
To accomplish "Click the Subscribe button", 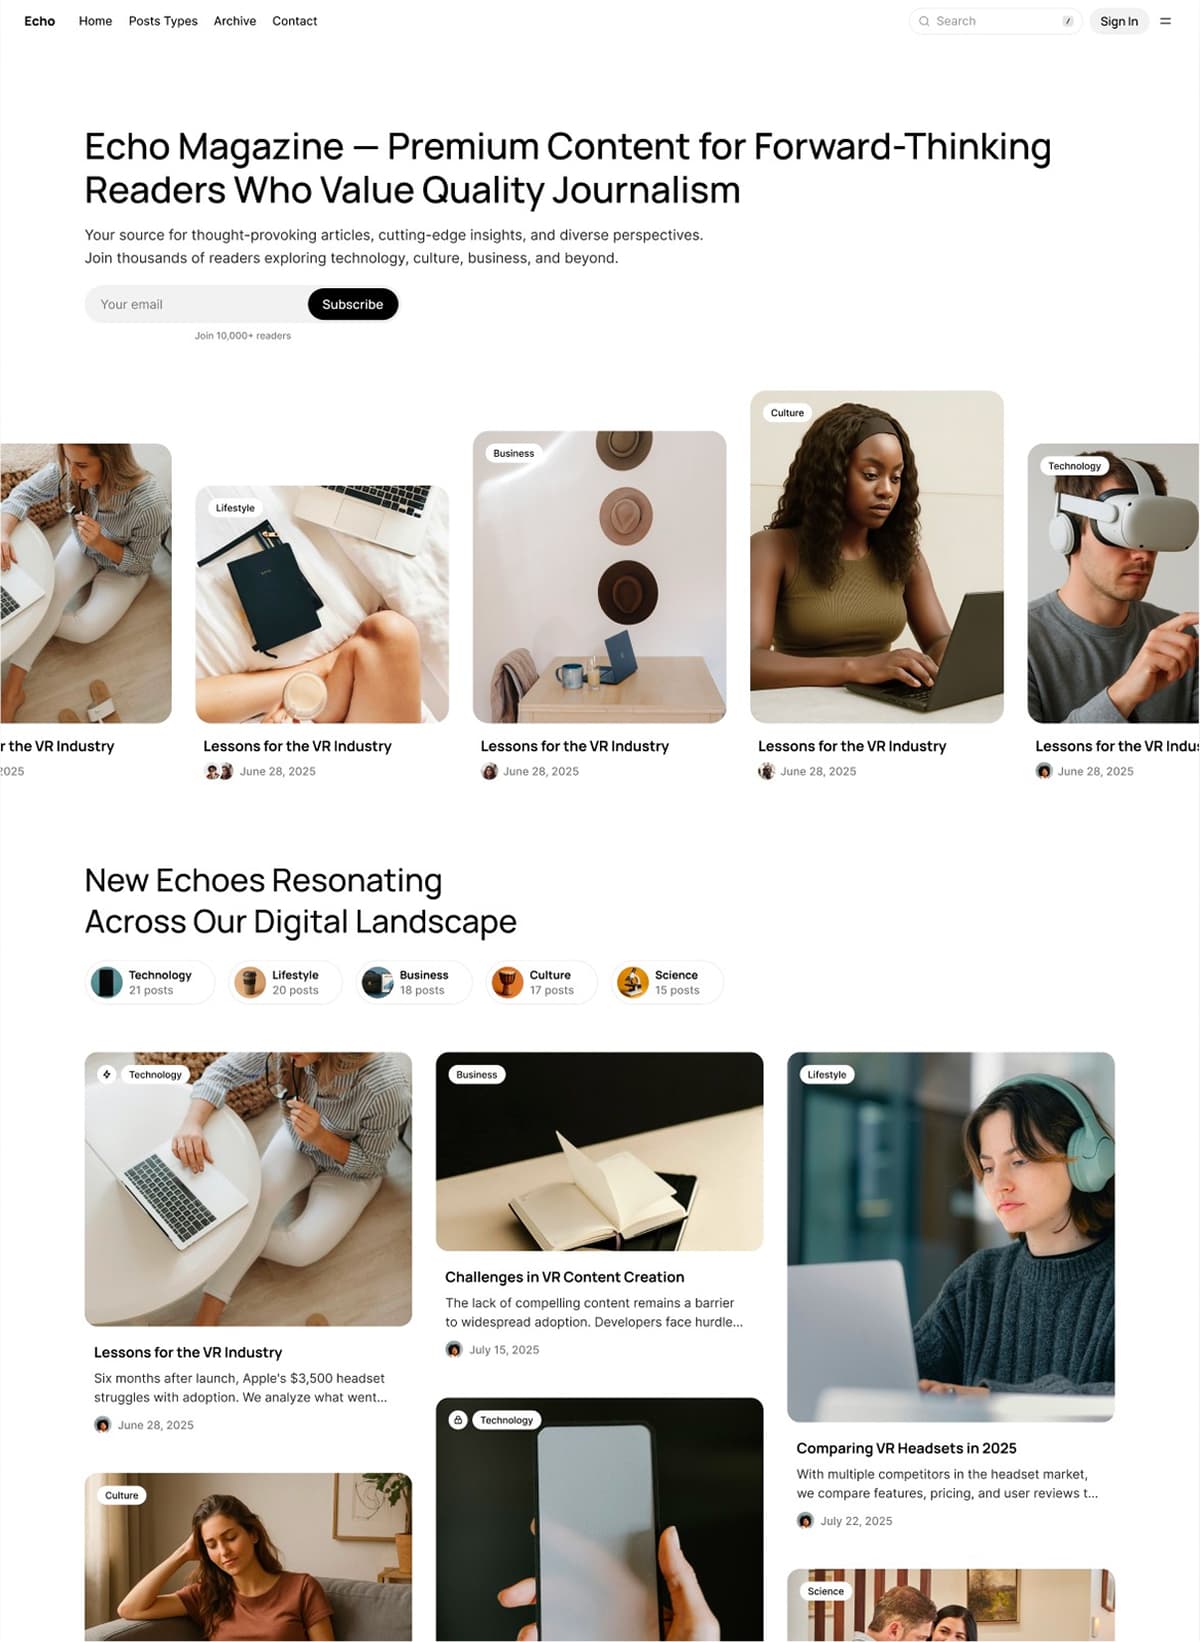I will pyautogui.click(x=353, y=304).
